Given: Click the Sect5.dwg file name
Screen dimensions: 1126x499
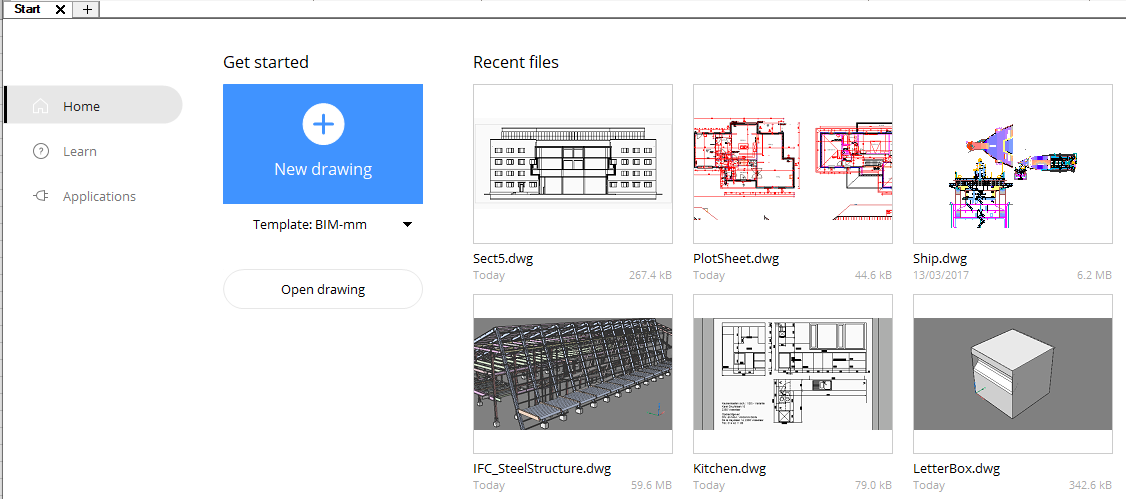Looking at the screenshot, I should (503, 258).
